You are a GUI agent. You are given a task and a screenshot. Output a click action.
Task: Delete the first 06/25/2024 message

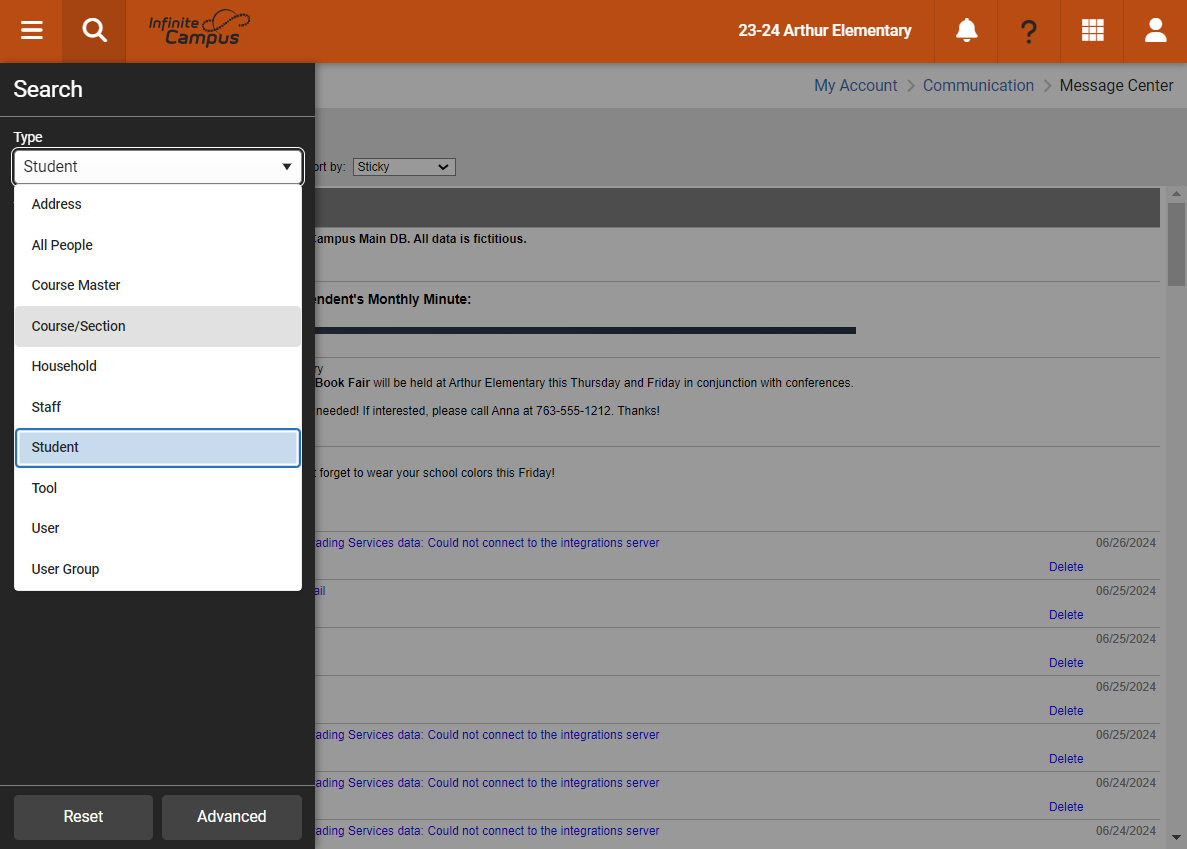(x=1066, y=615)
